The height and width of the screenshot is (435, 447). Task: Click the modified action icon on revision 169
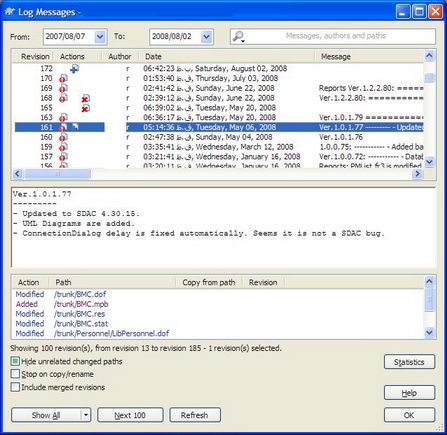pyautogui.click(x=63, y=88)
